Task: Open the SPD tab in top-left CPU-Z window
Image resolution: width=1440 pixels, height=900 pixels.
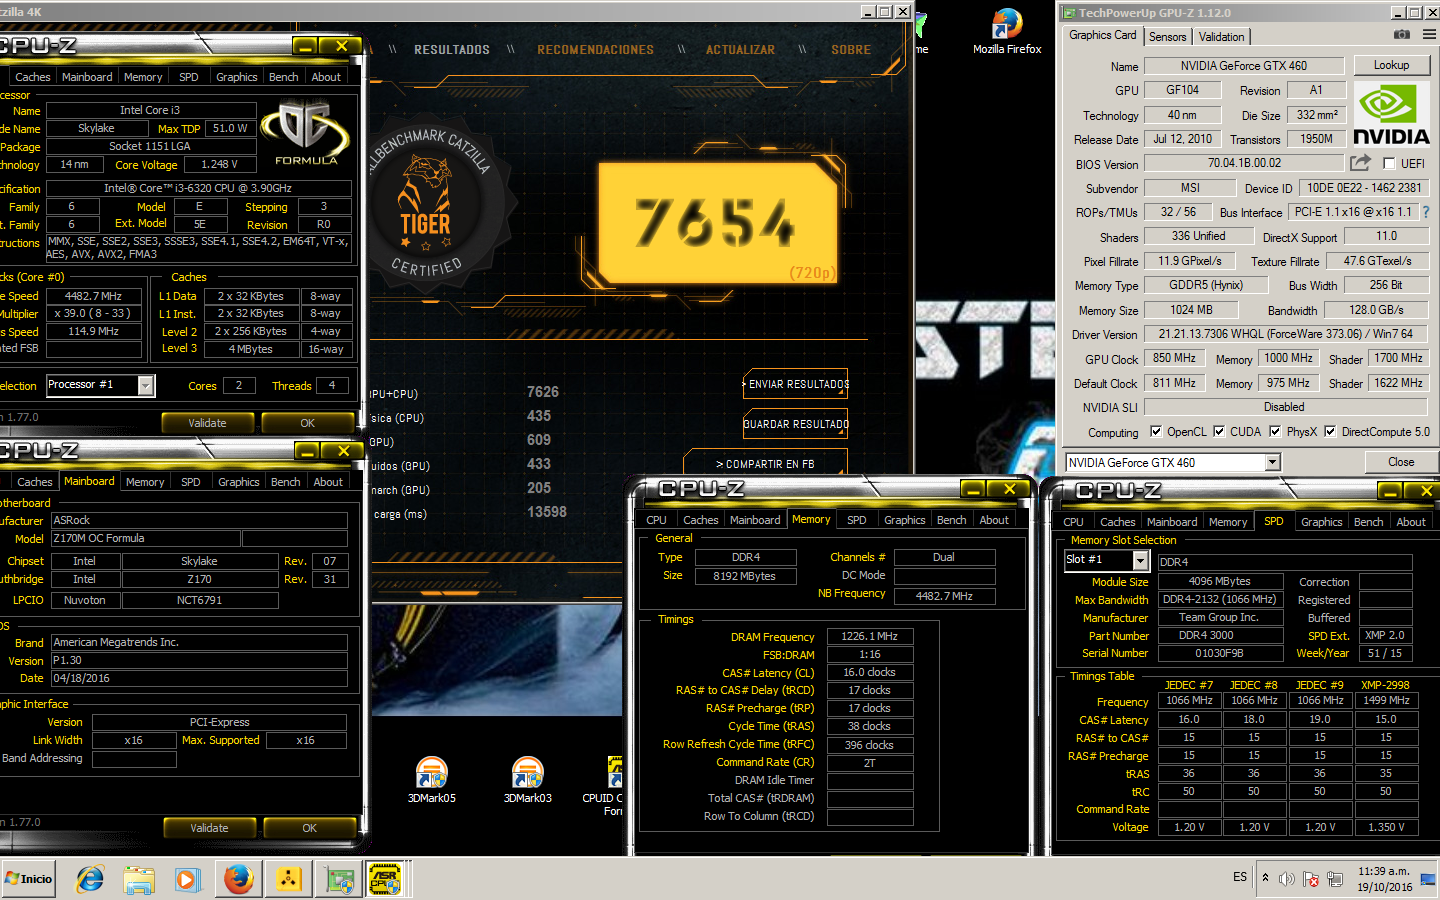Action: (188, 77)
